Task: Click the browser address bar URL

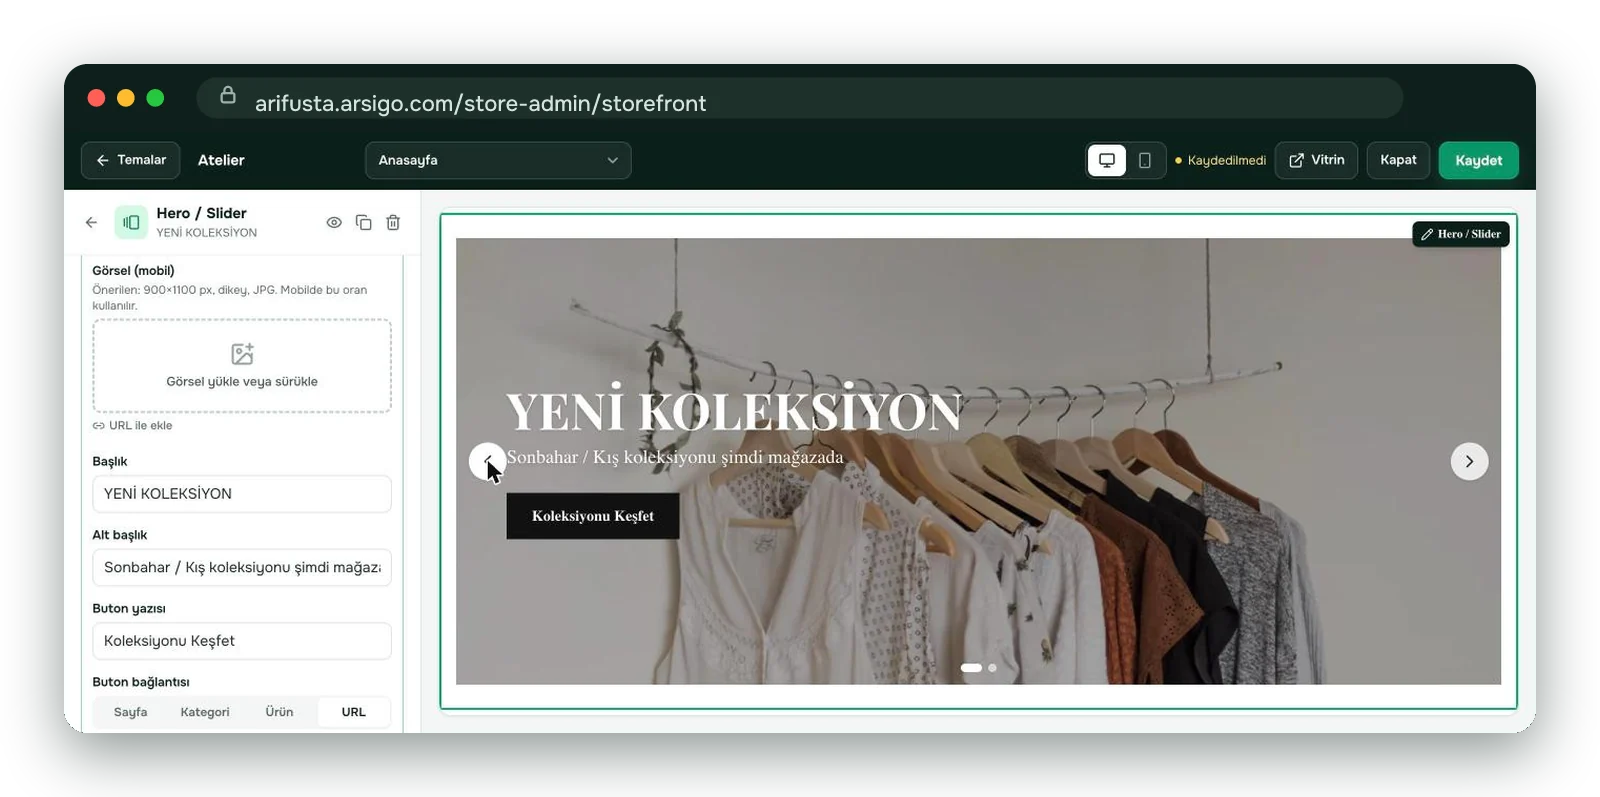Action: point(480,103)
